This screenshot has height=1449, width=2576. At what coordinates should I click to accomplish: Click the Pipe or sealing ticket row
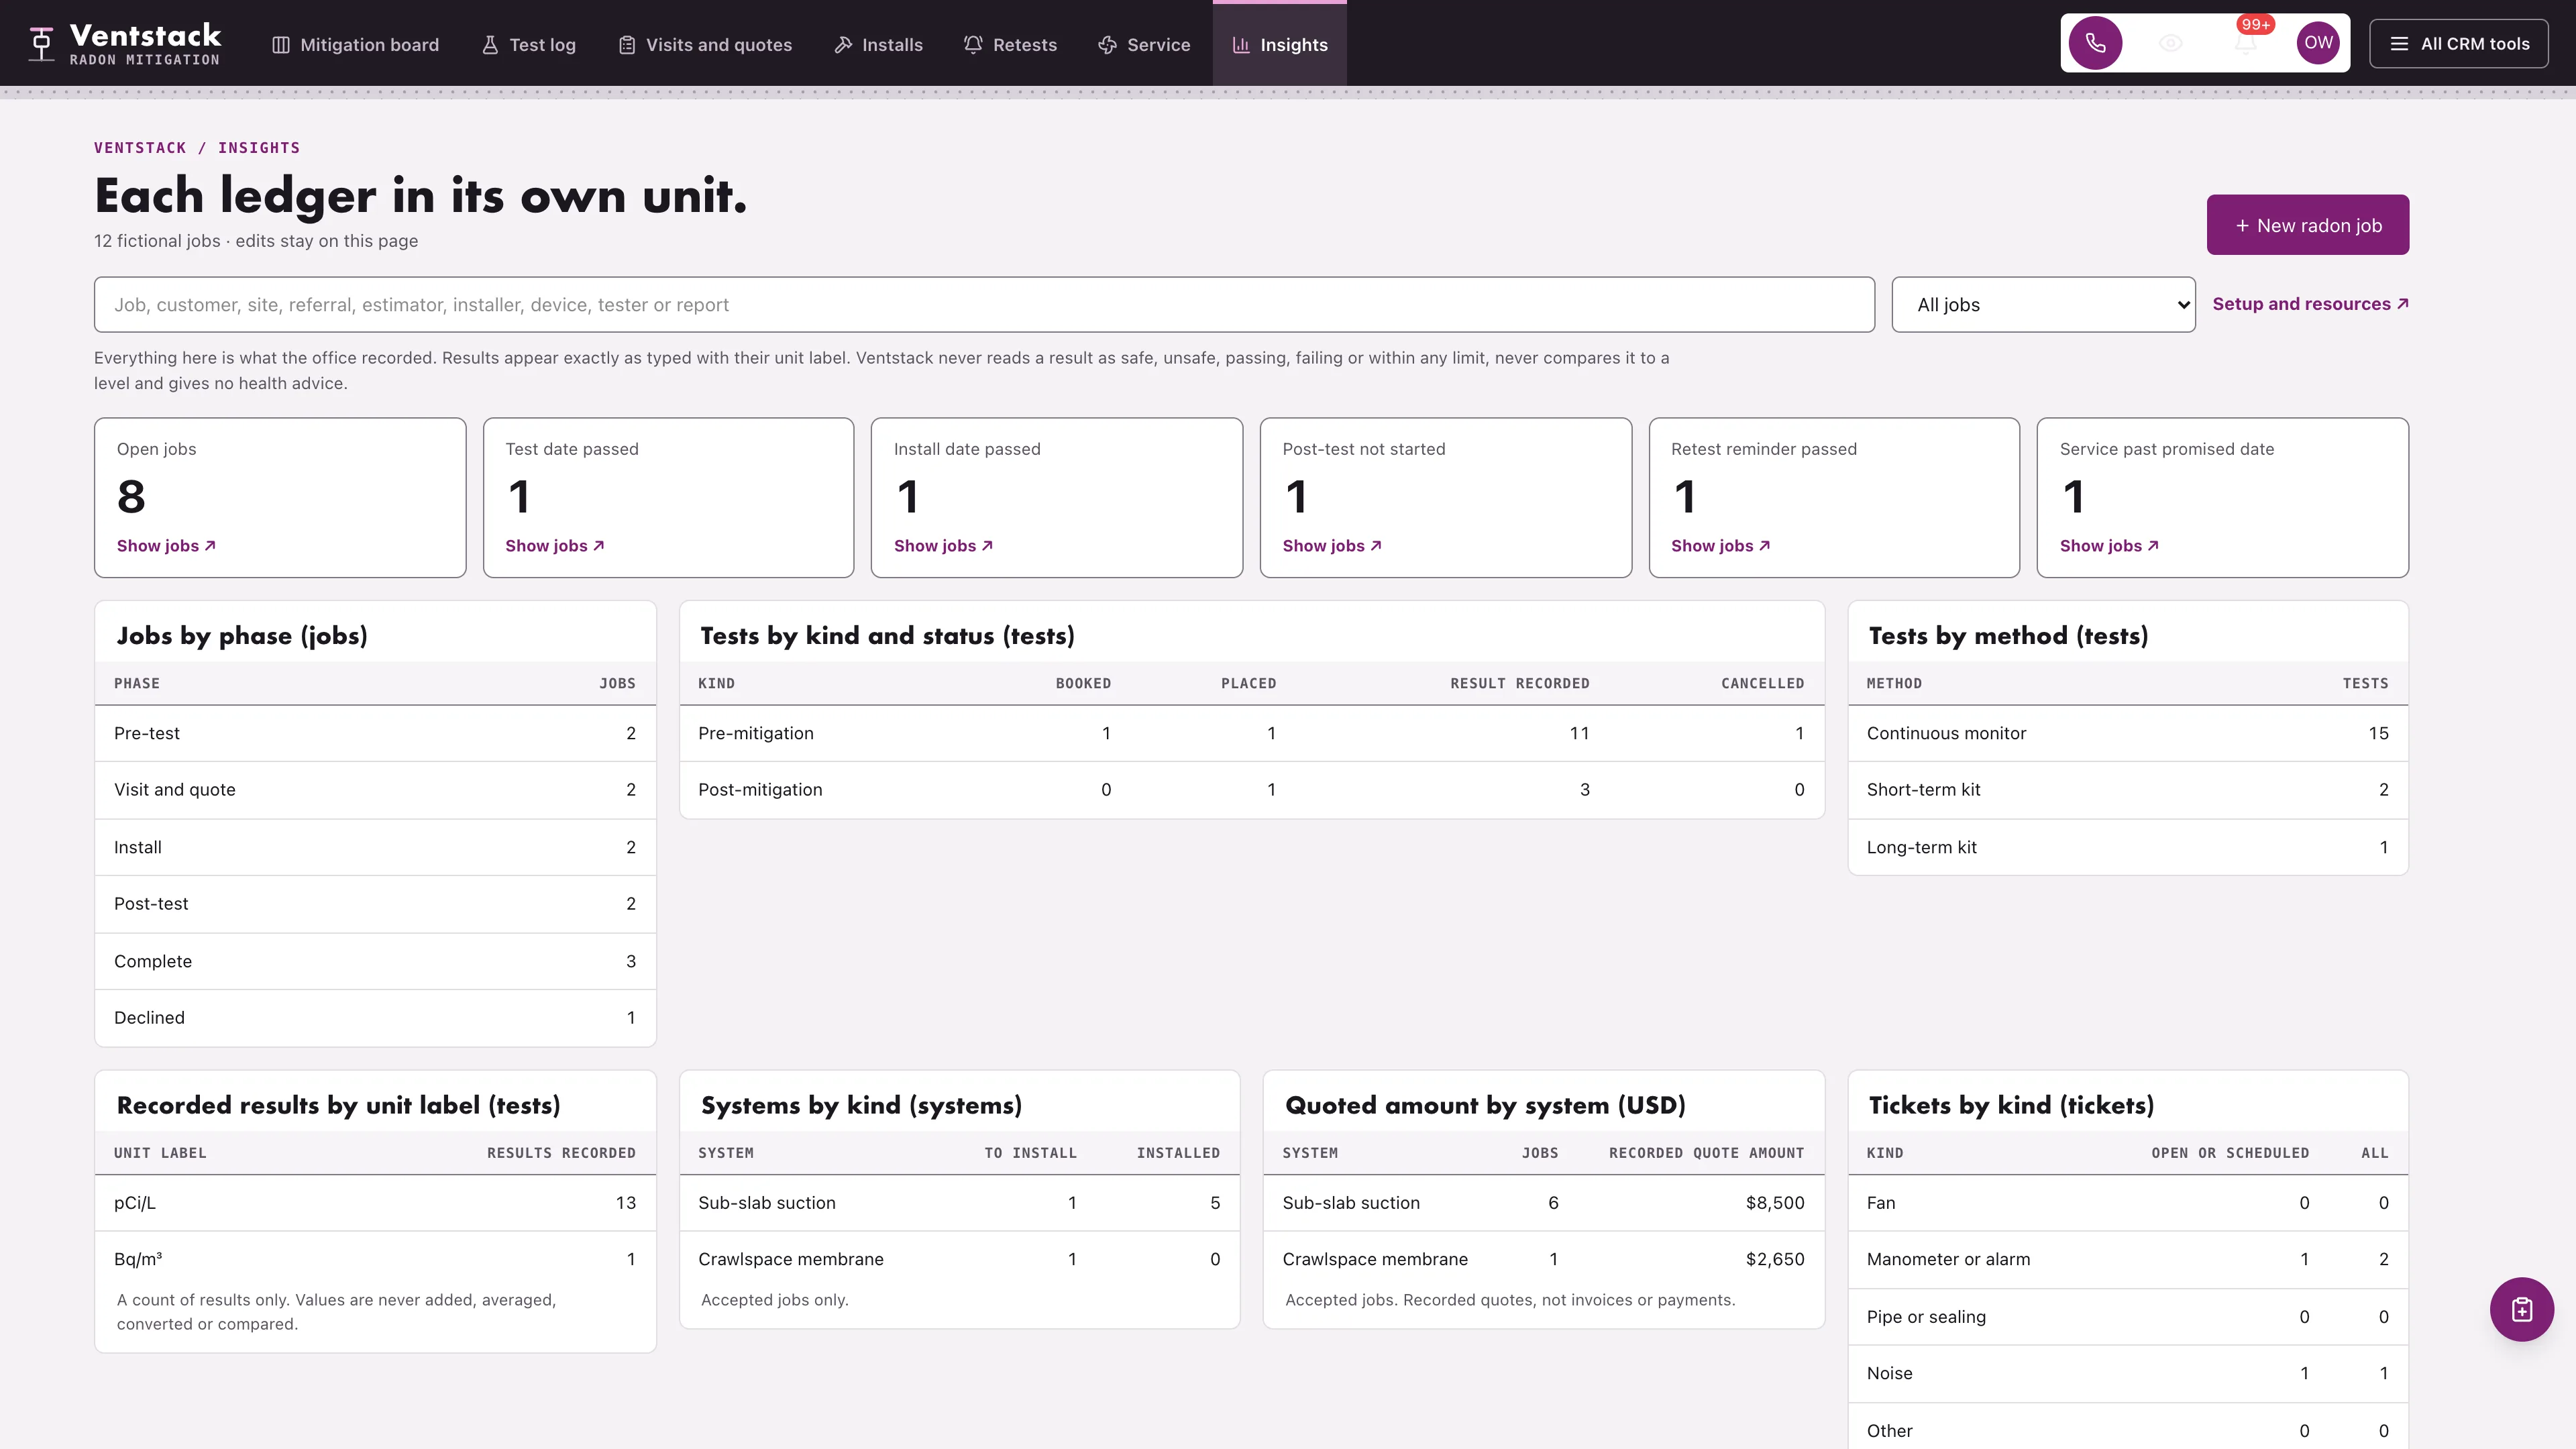(x=2128, y=1317)
